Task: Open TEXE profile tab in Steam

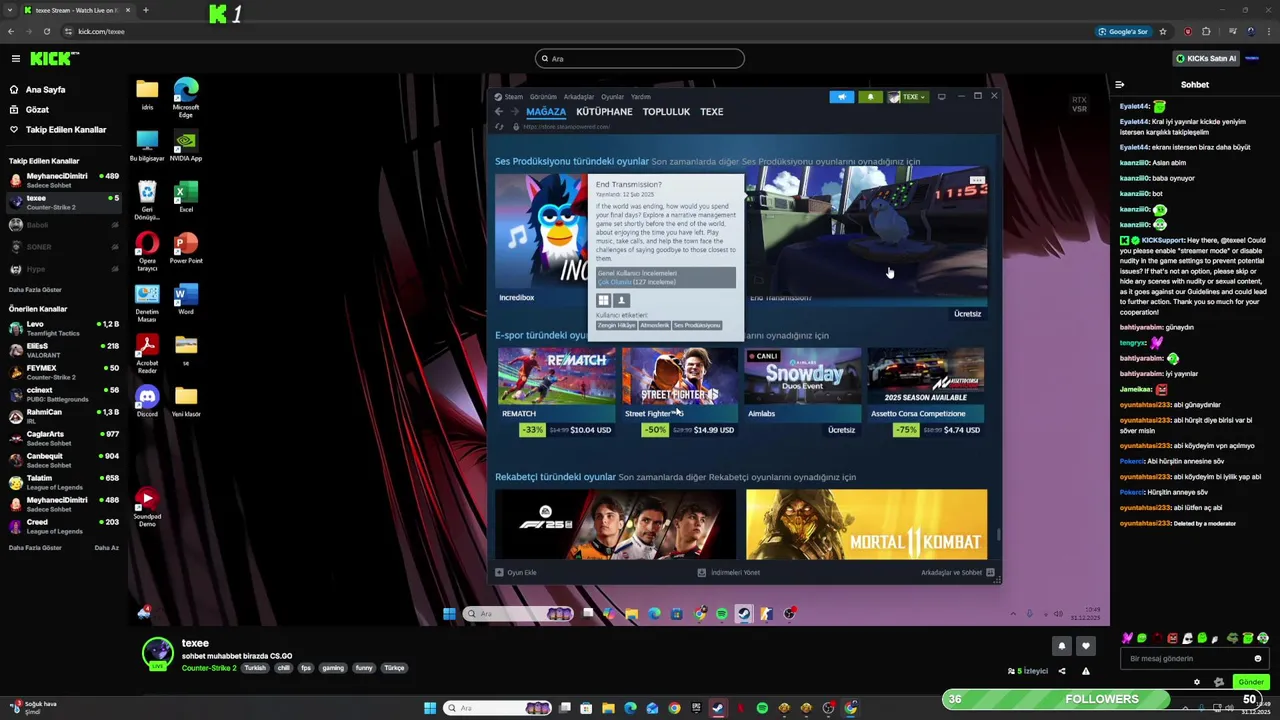Action: point(711,112)
